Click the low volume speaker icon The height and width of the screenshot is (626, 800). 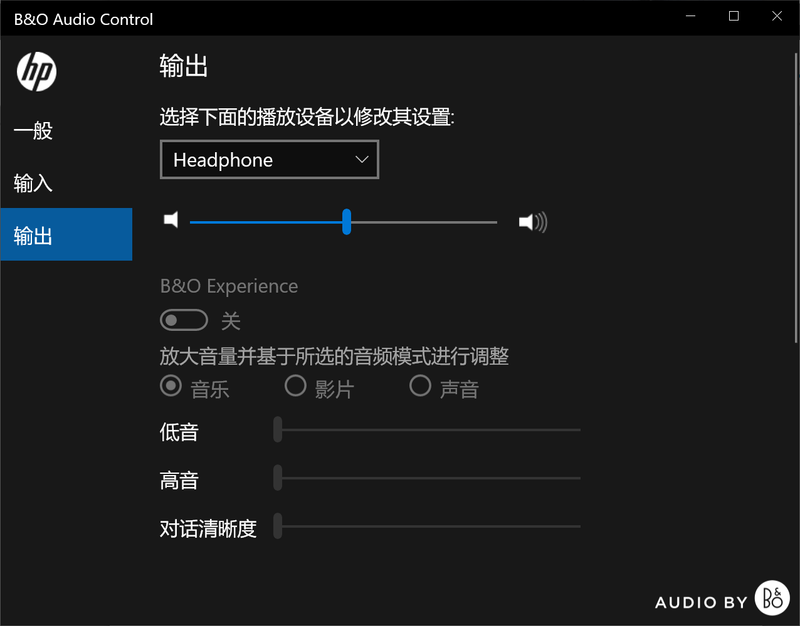point(171,220)
